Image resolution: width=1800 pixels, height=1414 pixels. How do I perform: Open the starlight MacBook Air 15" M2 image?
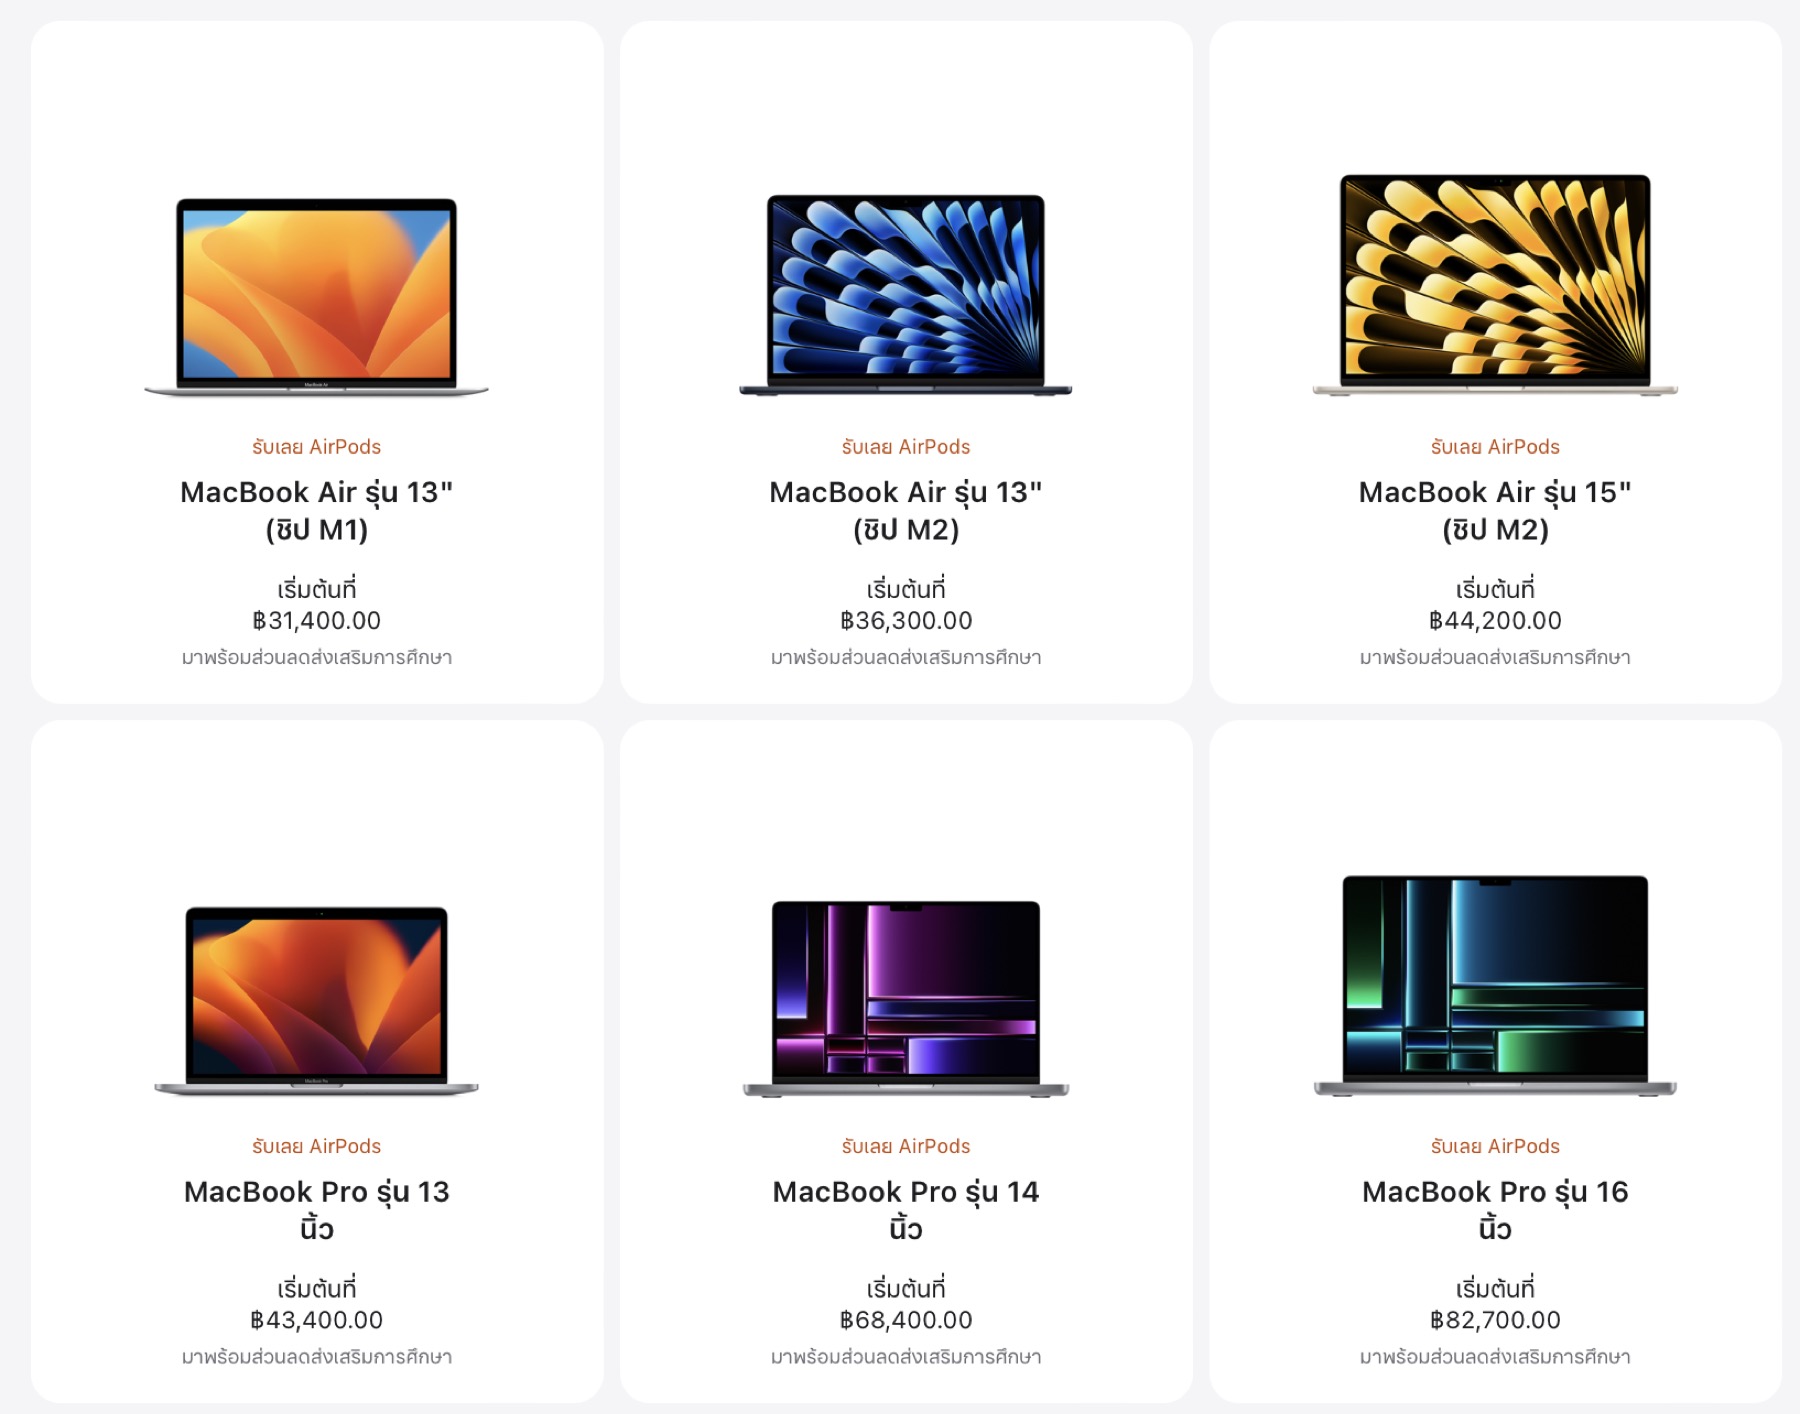pyautogui.click(x=1495, y=285)
